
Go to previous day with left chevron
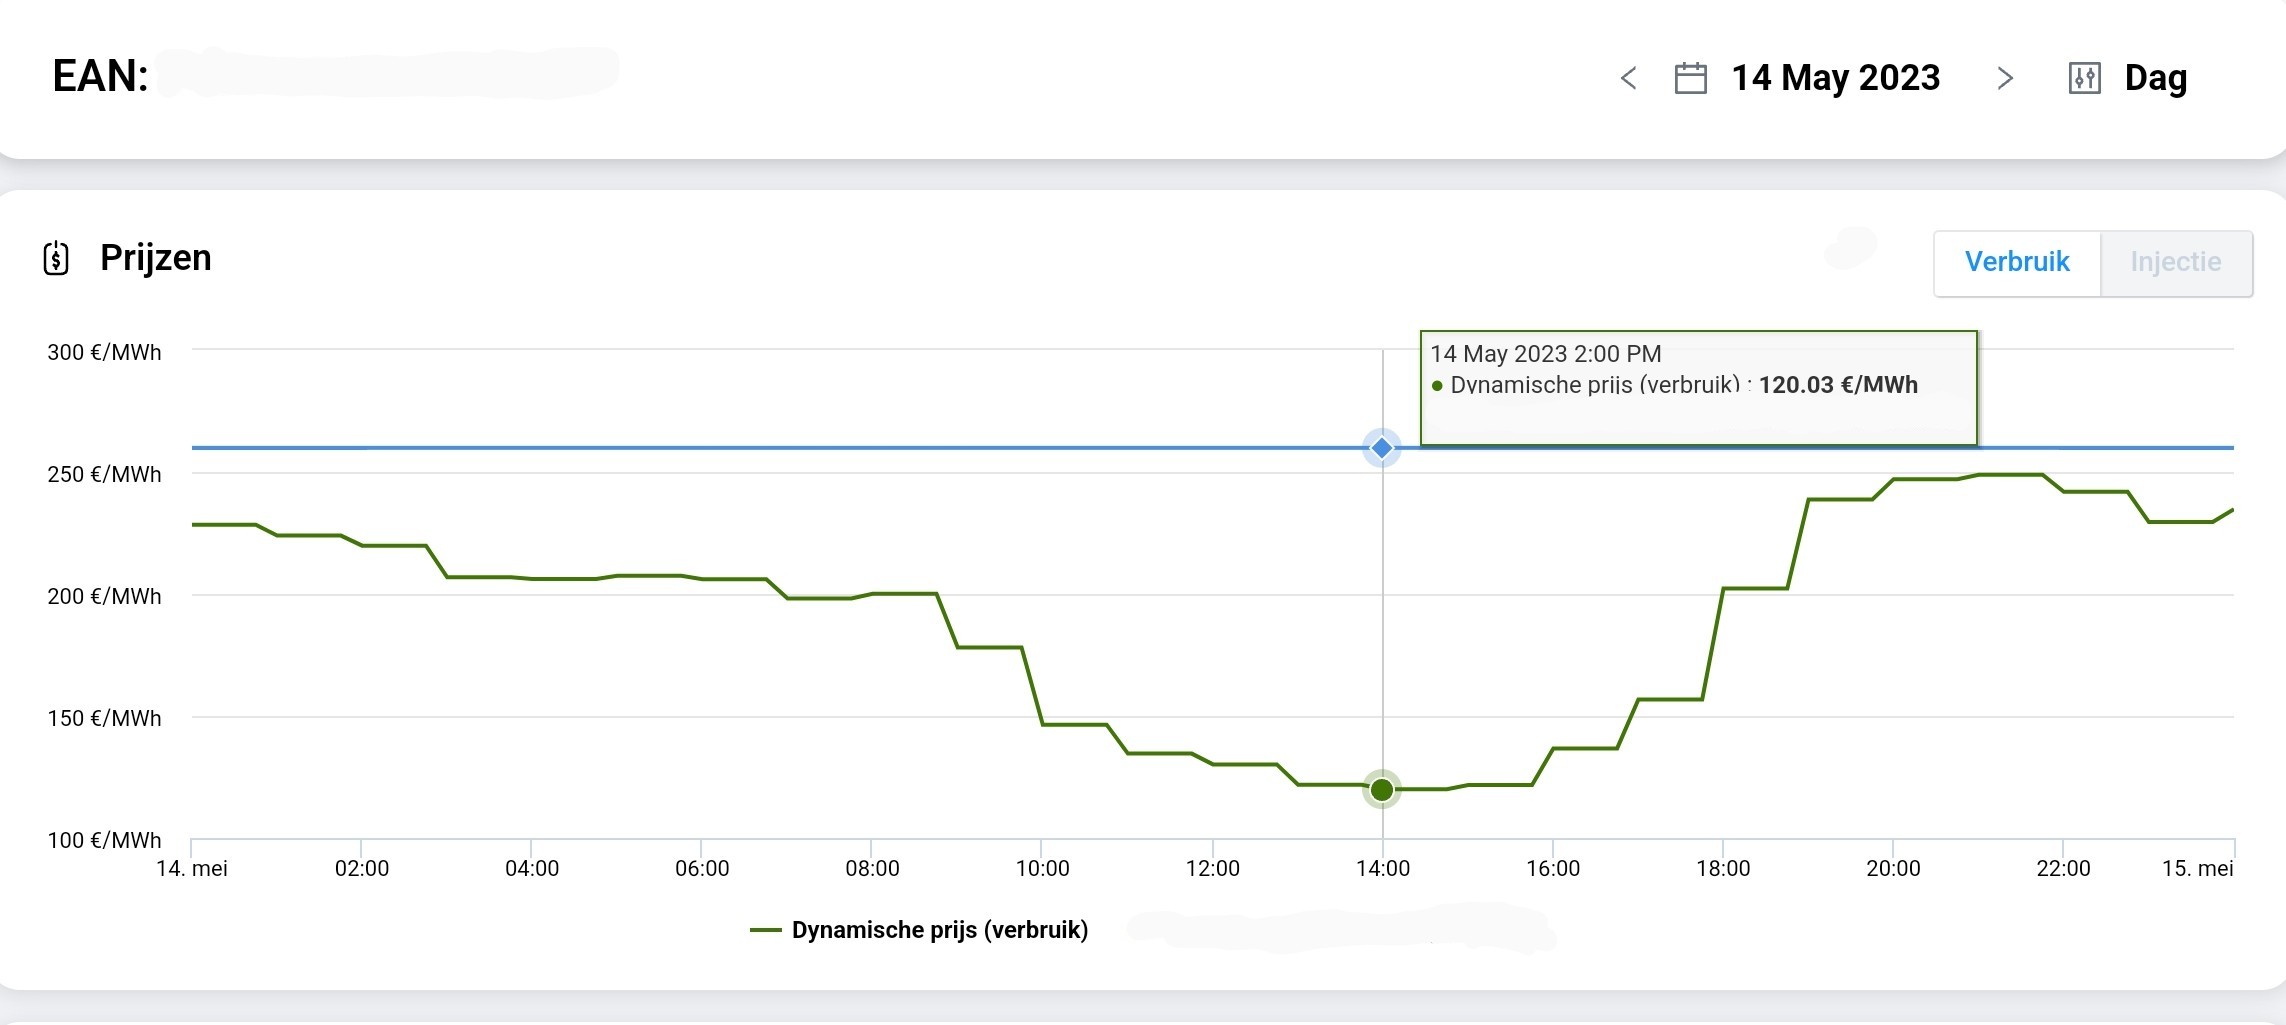click(1628, 78)
